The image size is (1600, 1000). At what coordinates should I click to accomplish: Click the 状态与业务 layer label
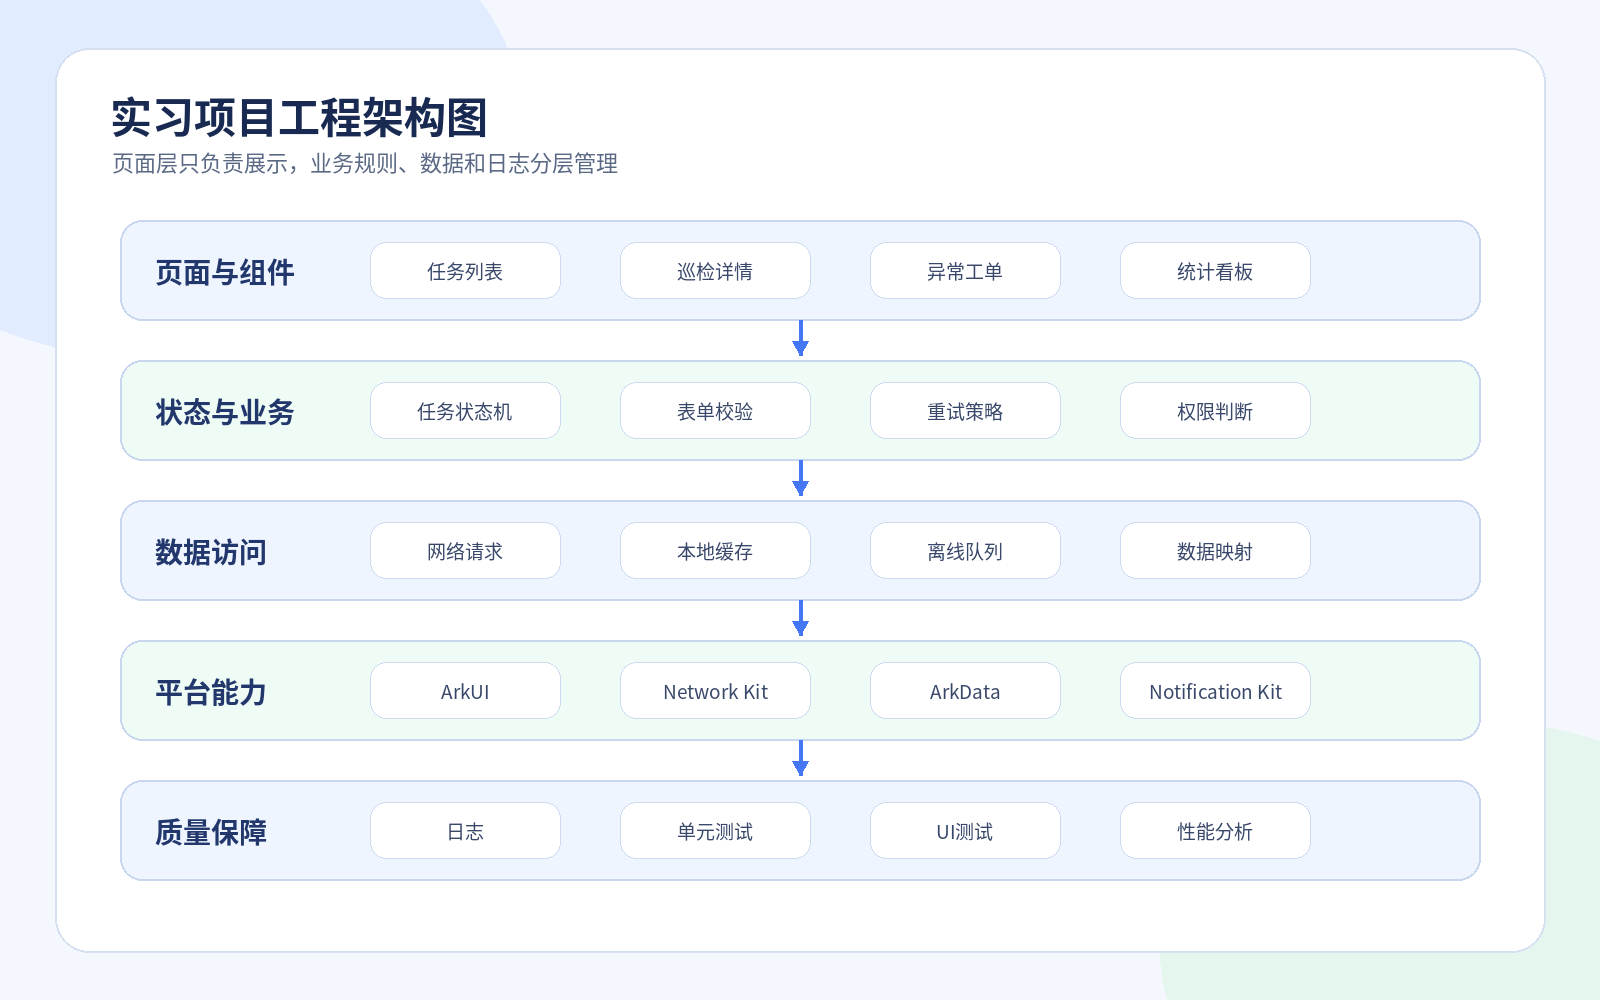click(x=225, y=412)
